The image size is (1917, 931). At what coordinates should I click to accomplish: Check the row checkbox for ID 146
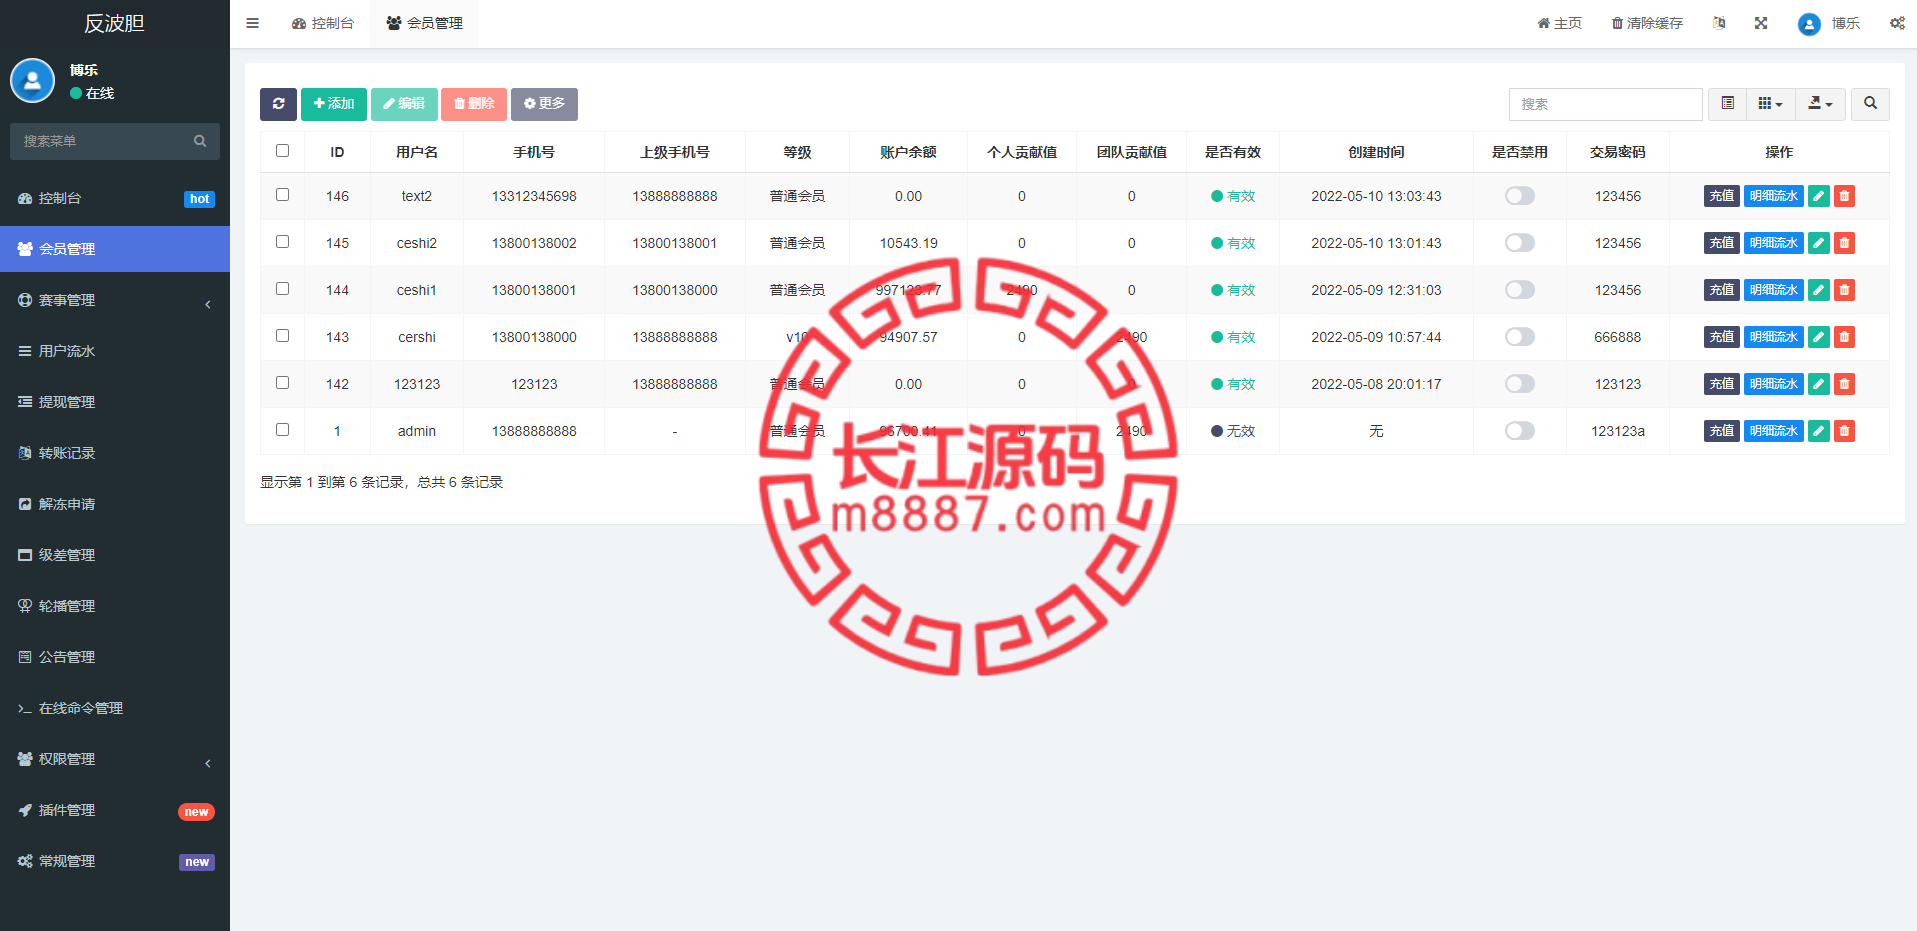pos(283,195)
